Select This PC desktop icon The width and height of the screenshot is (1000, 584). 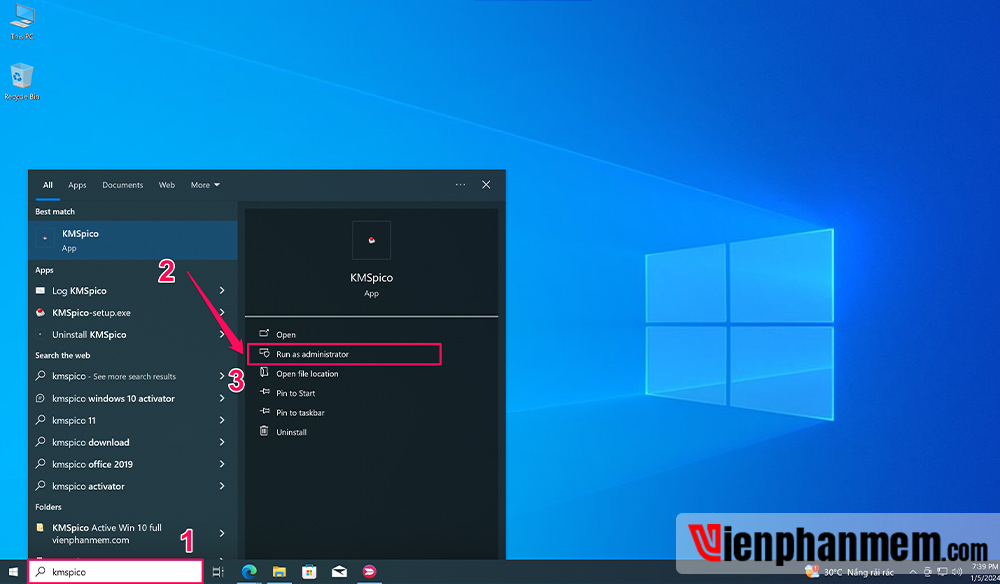point(21,20)
